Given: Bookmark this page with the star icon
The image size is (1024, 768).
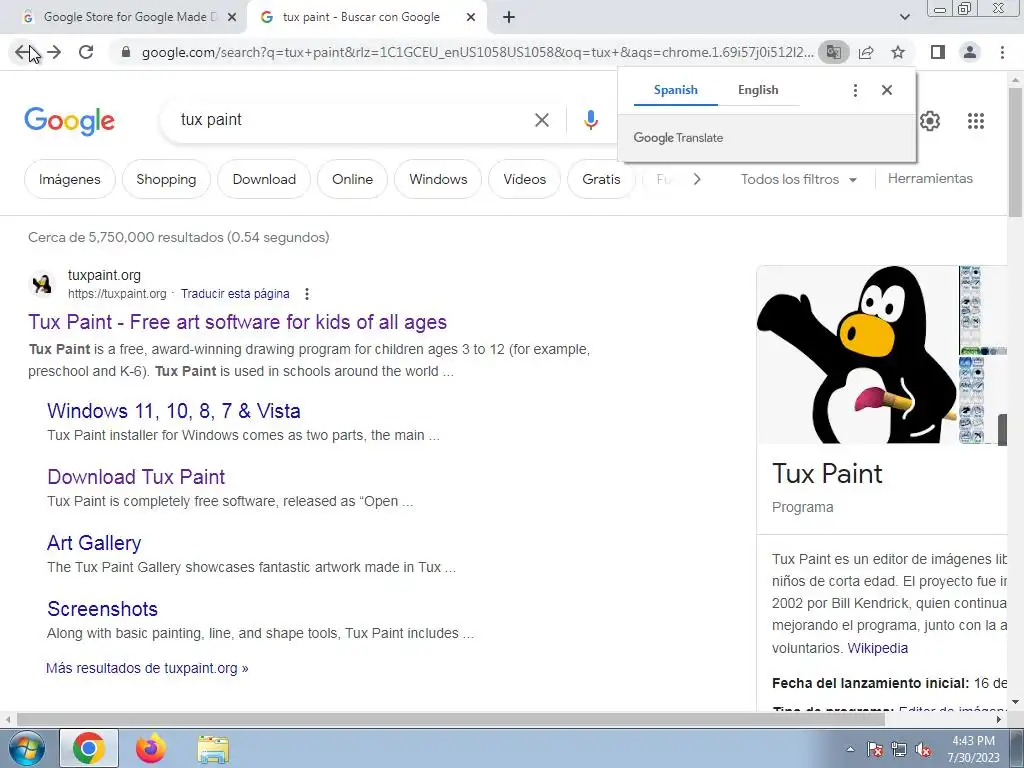Looking at the screenshot, I should [x=898, y=52].
